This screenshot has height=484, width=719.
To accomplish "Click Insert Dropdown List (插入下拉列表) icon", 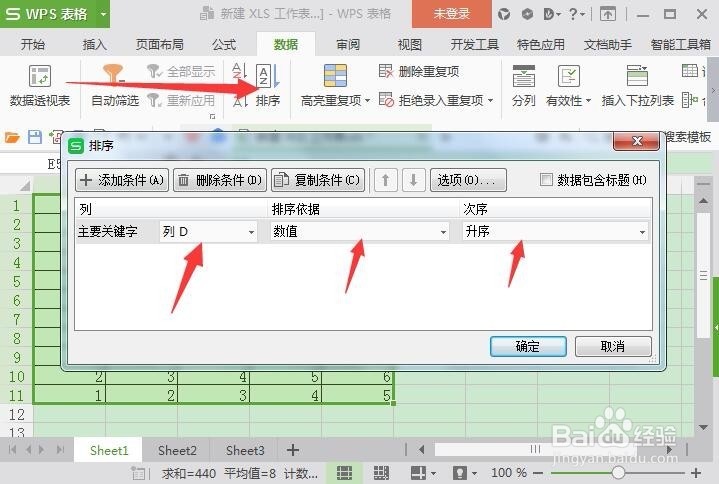I will [x=637, y=76].
